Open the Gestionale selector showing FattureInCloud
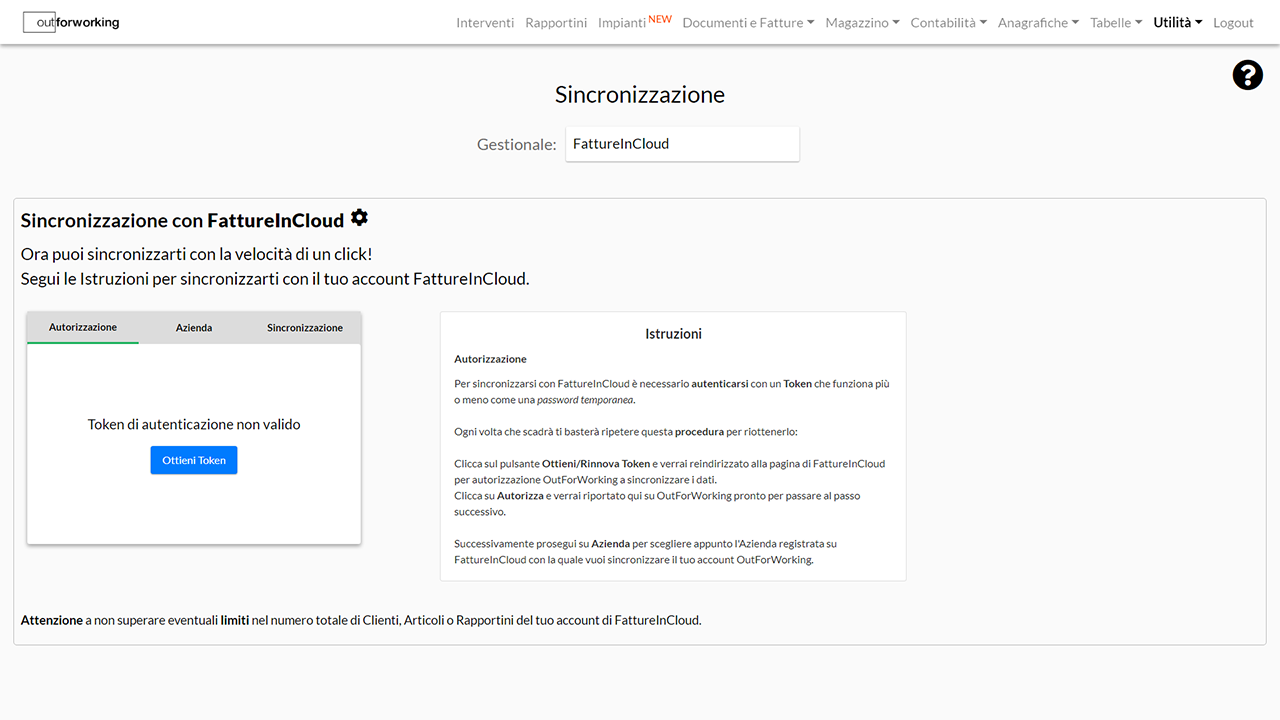This screenshot has height=720, width=1280. click(x=682, y=144)
